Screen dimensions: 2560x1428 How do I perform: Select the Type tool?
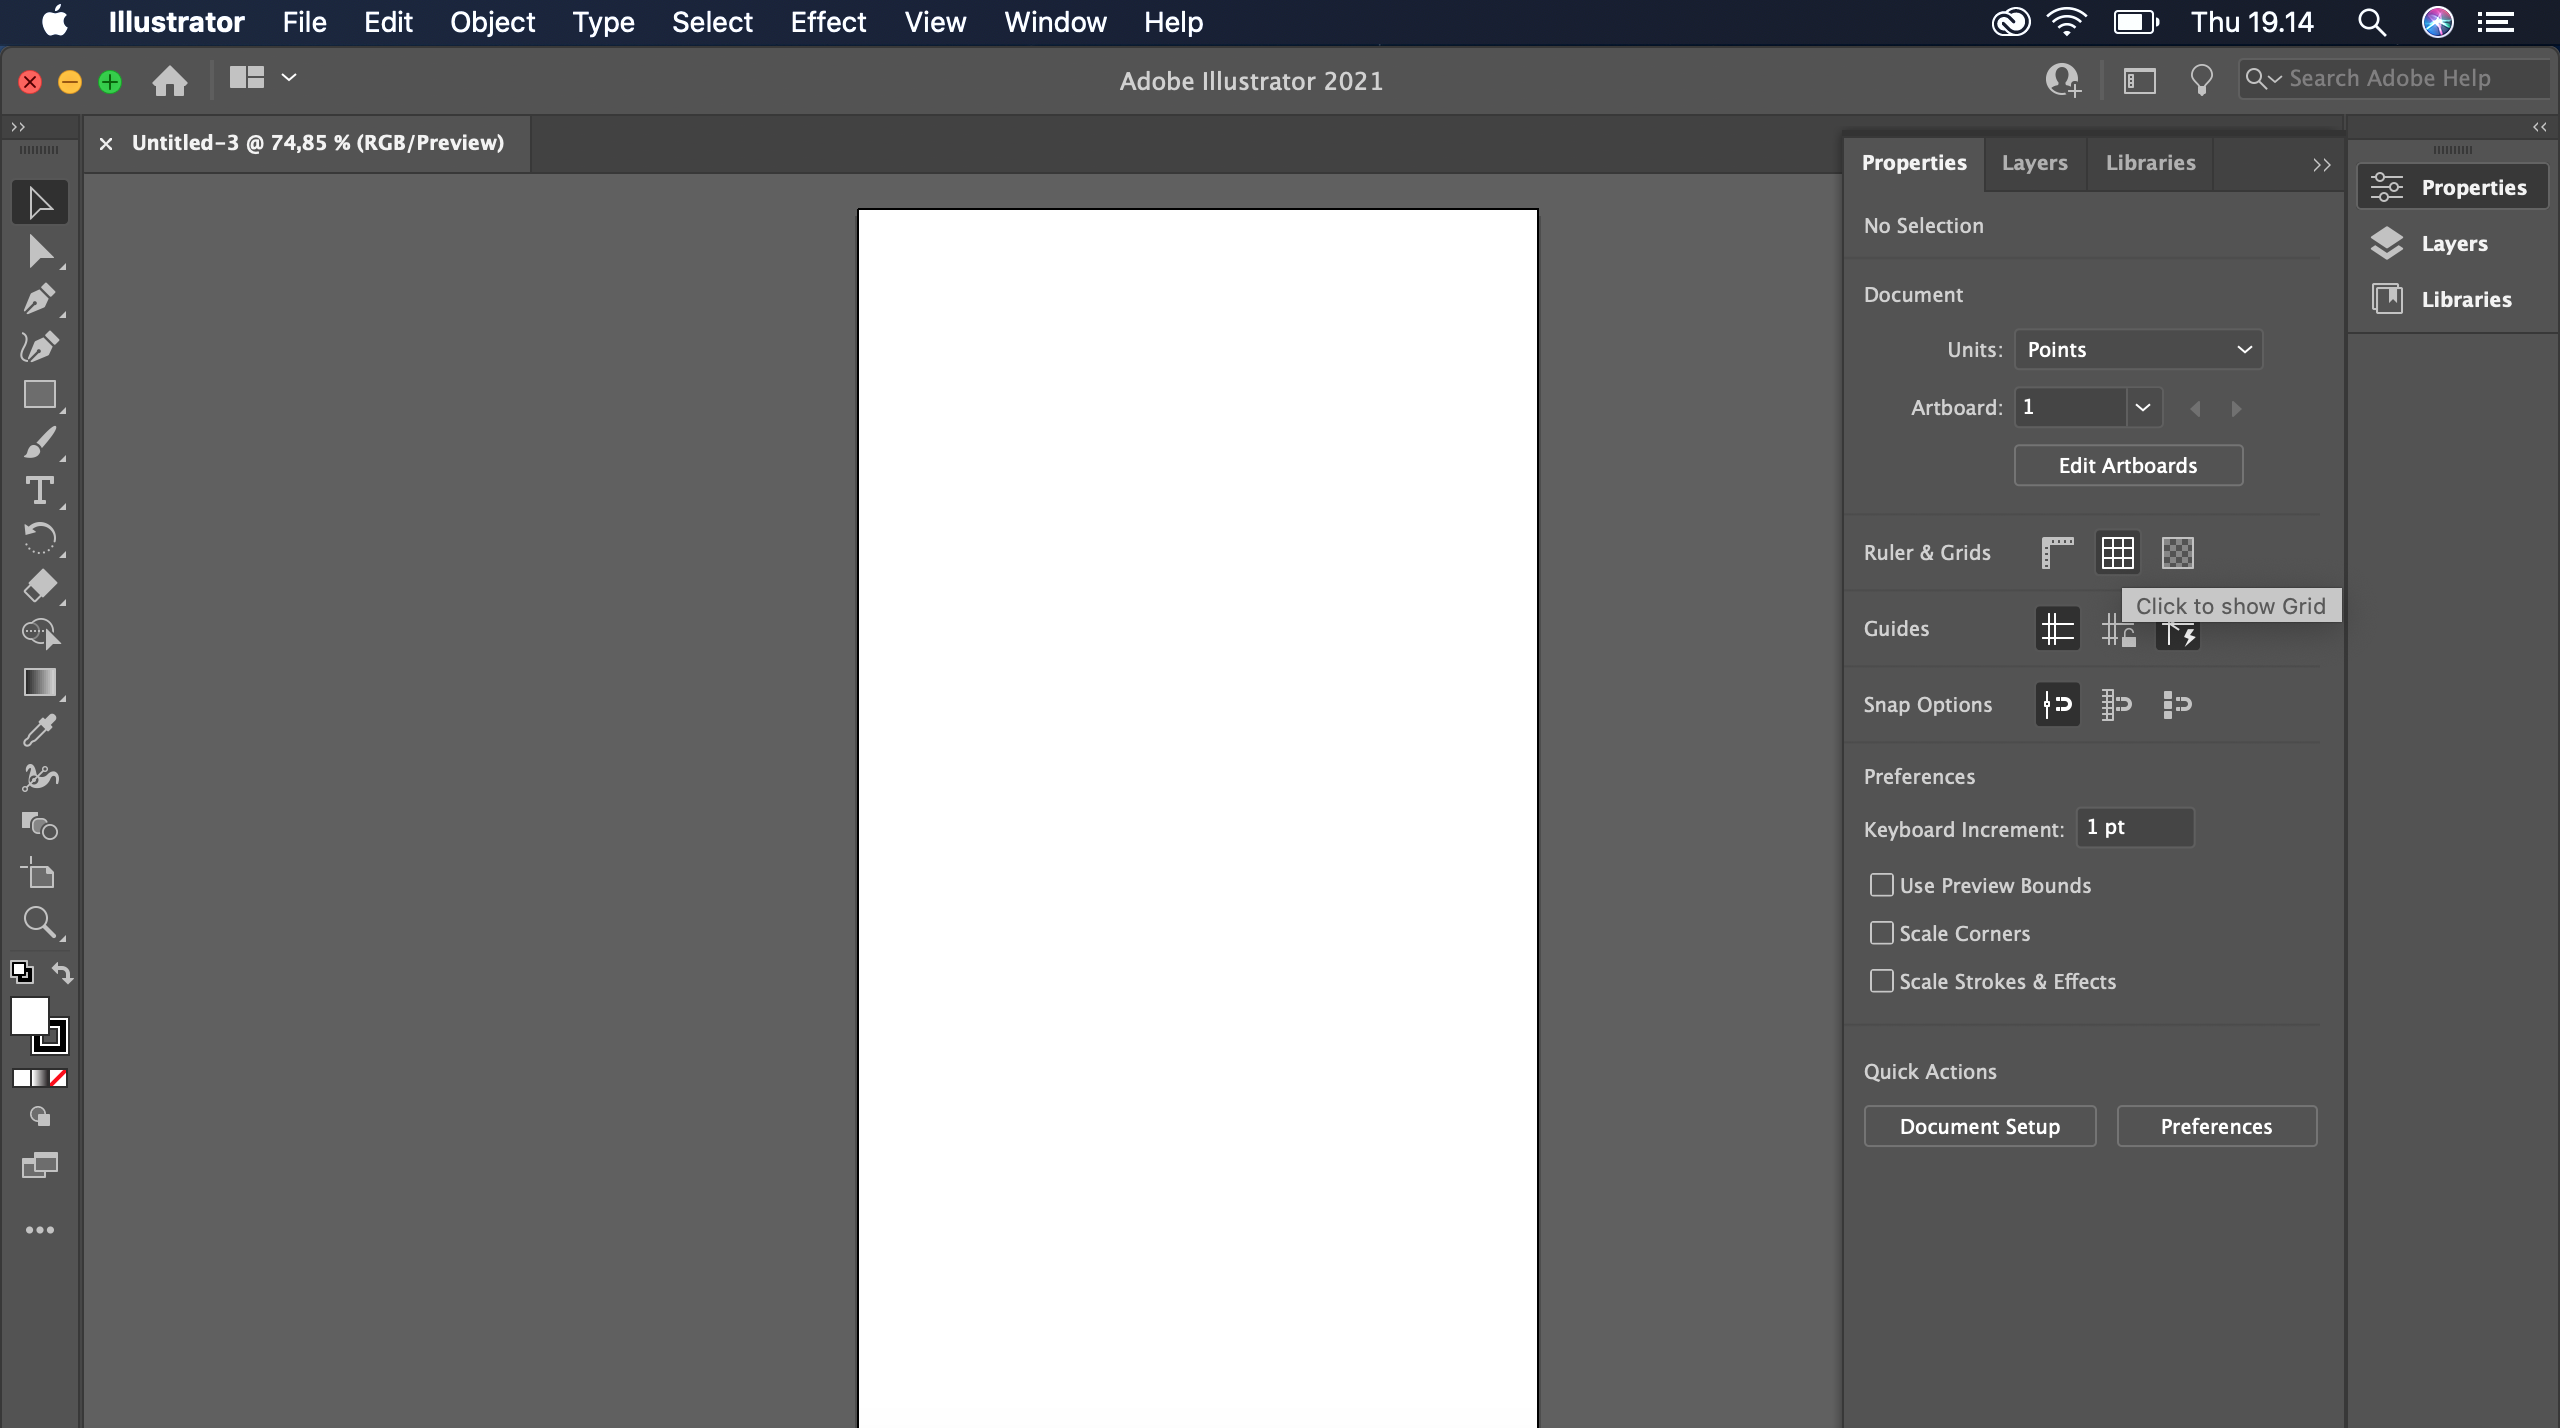(x=40, y=491)
